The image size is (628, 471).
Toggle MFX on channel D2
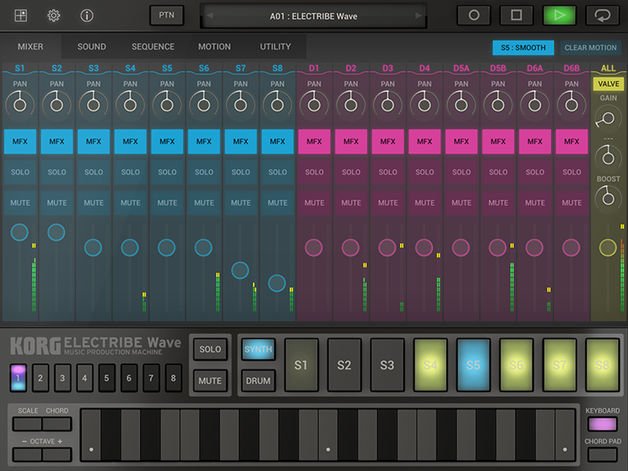351,141
